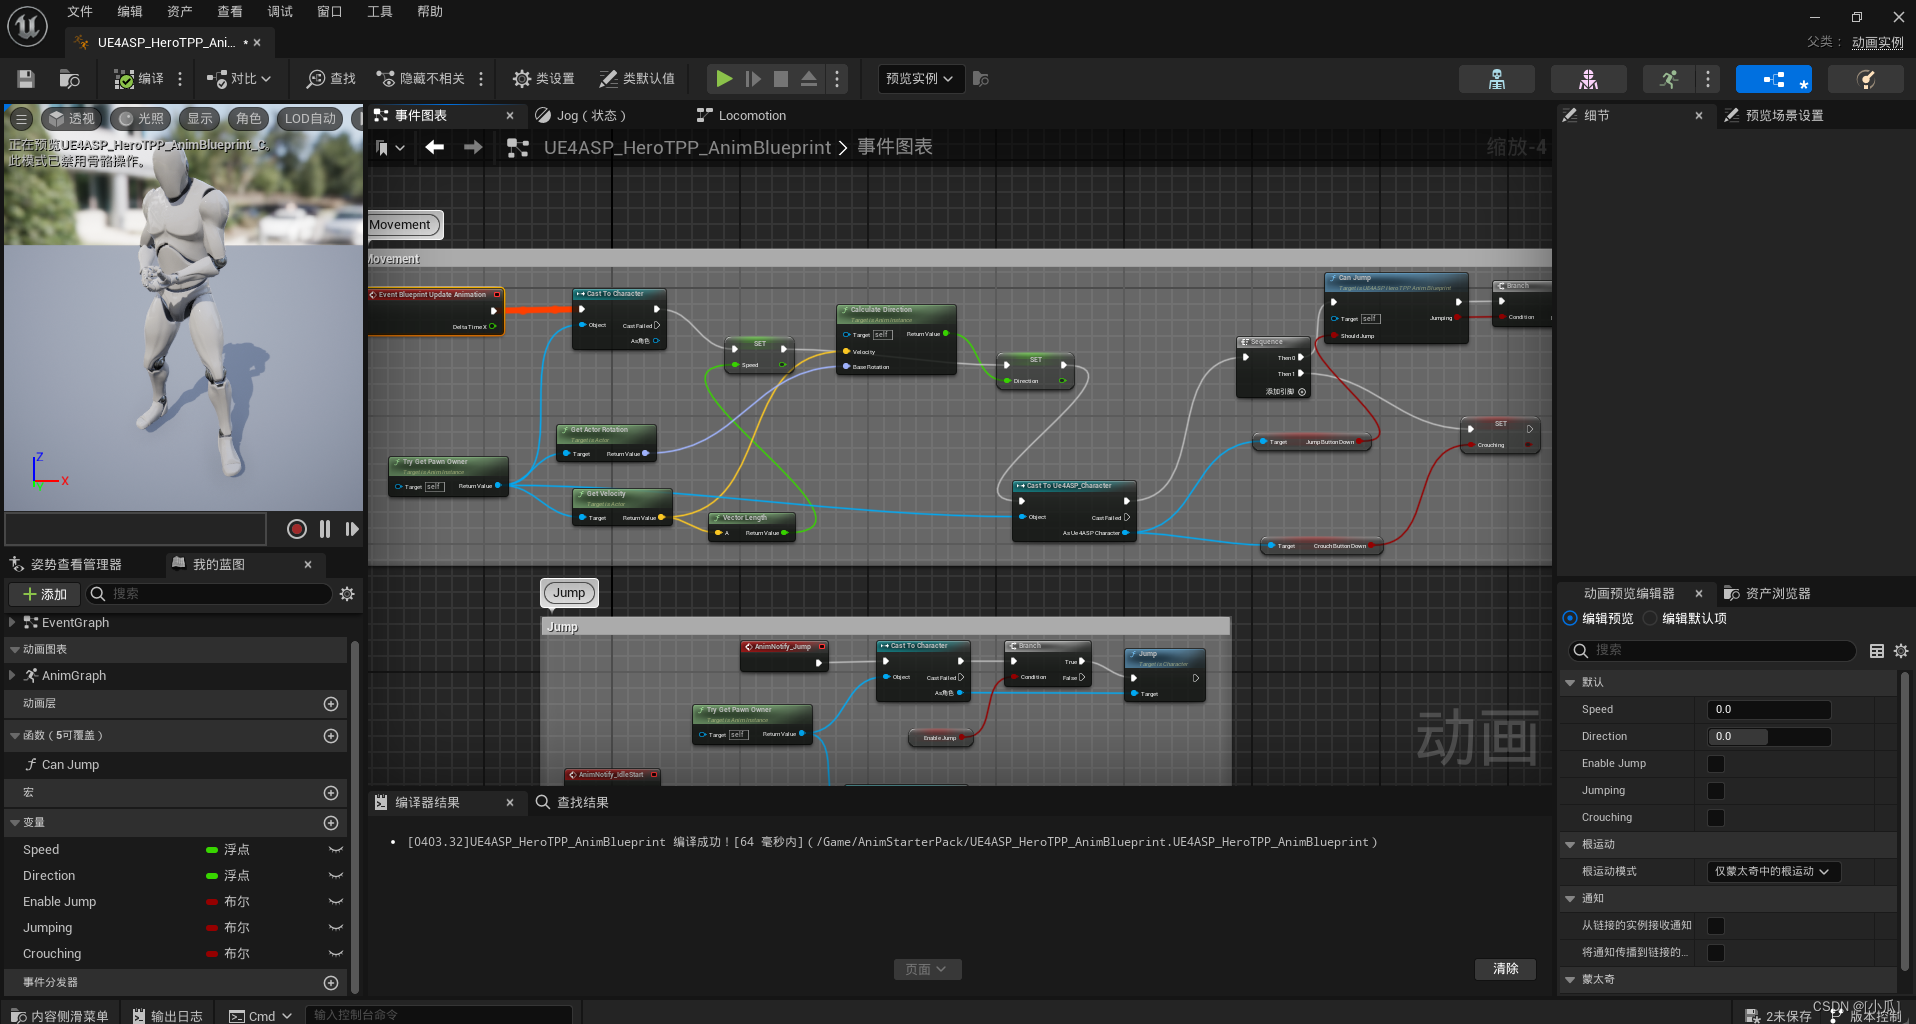Image resolution: width=1916 pixels, height=1024 pixels.
Task: Open 透视 perspective view dropdown
Action: point(72,119)
